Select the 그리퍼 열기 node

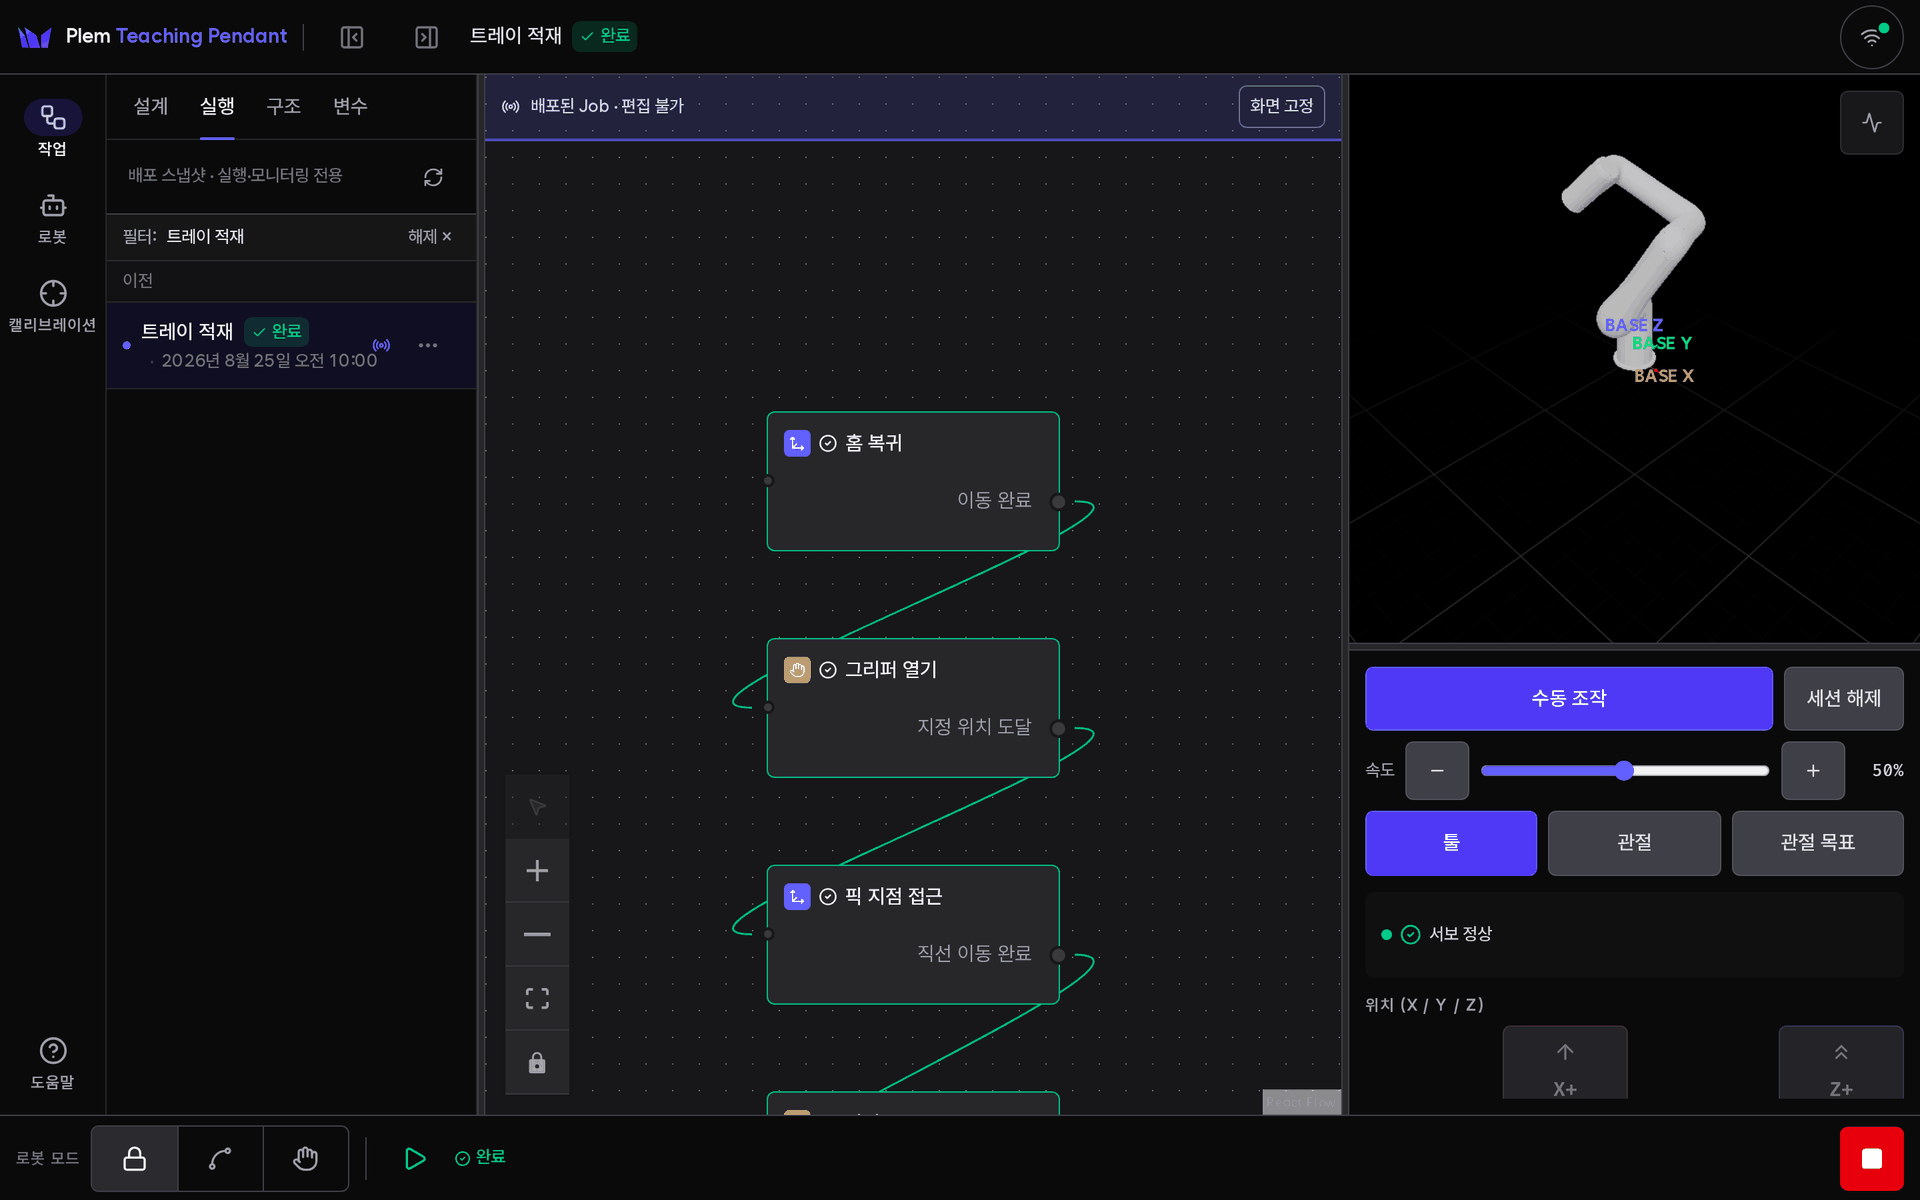coord(913,708)
